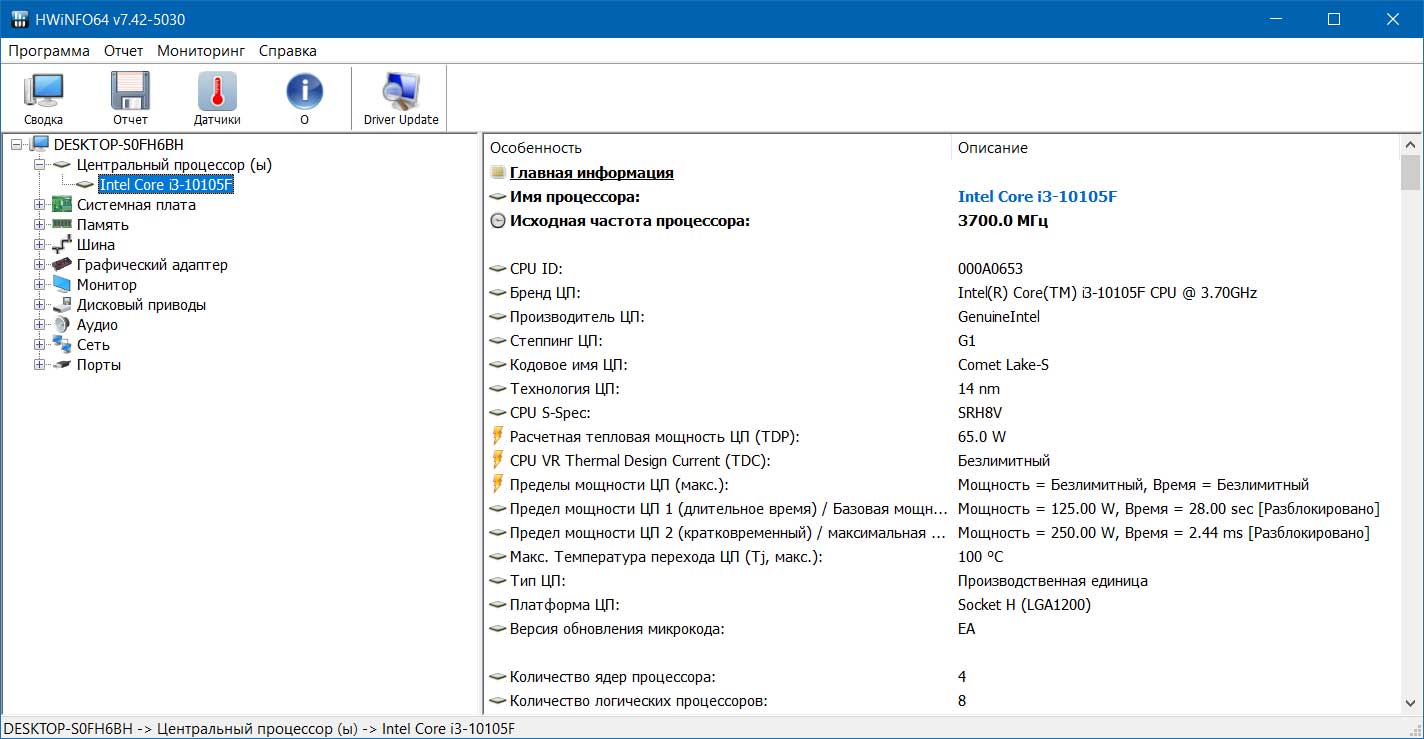This screenshot has height=739, width=1424.
Task: Collapse the DESKTOP-S0FH6BH root node
Action: (x=16, y=145)
